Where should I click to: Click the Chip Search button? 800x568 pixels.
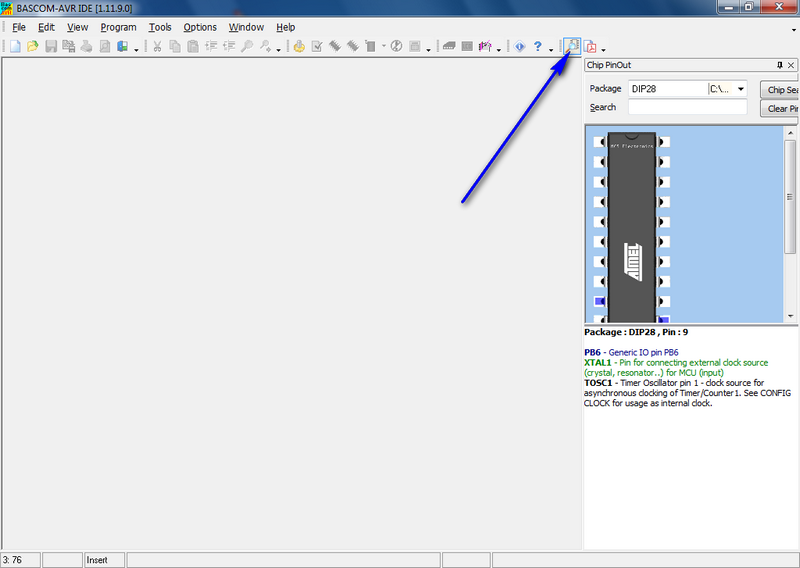click(780, 90)
